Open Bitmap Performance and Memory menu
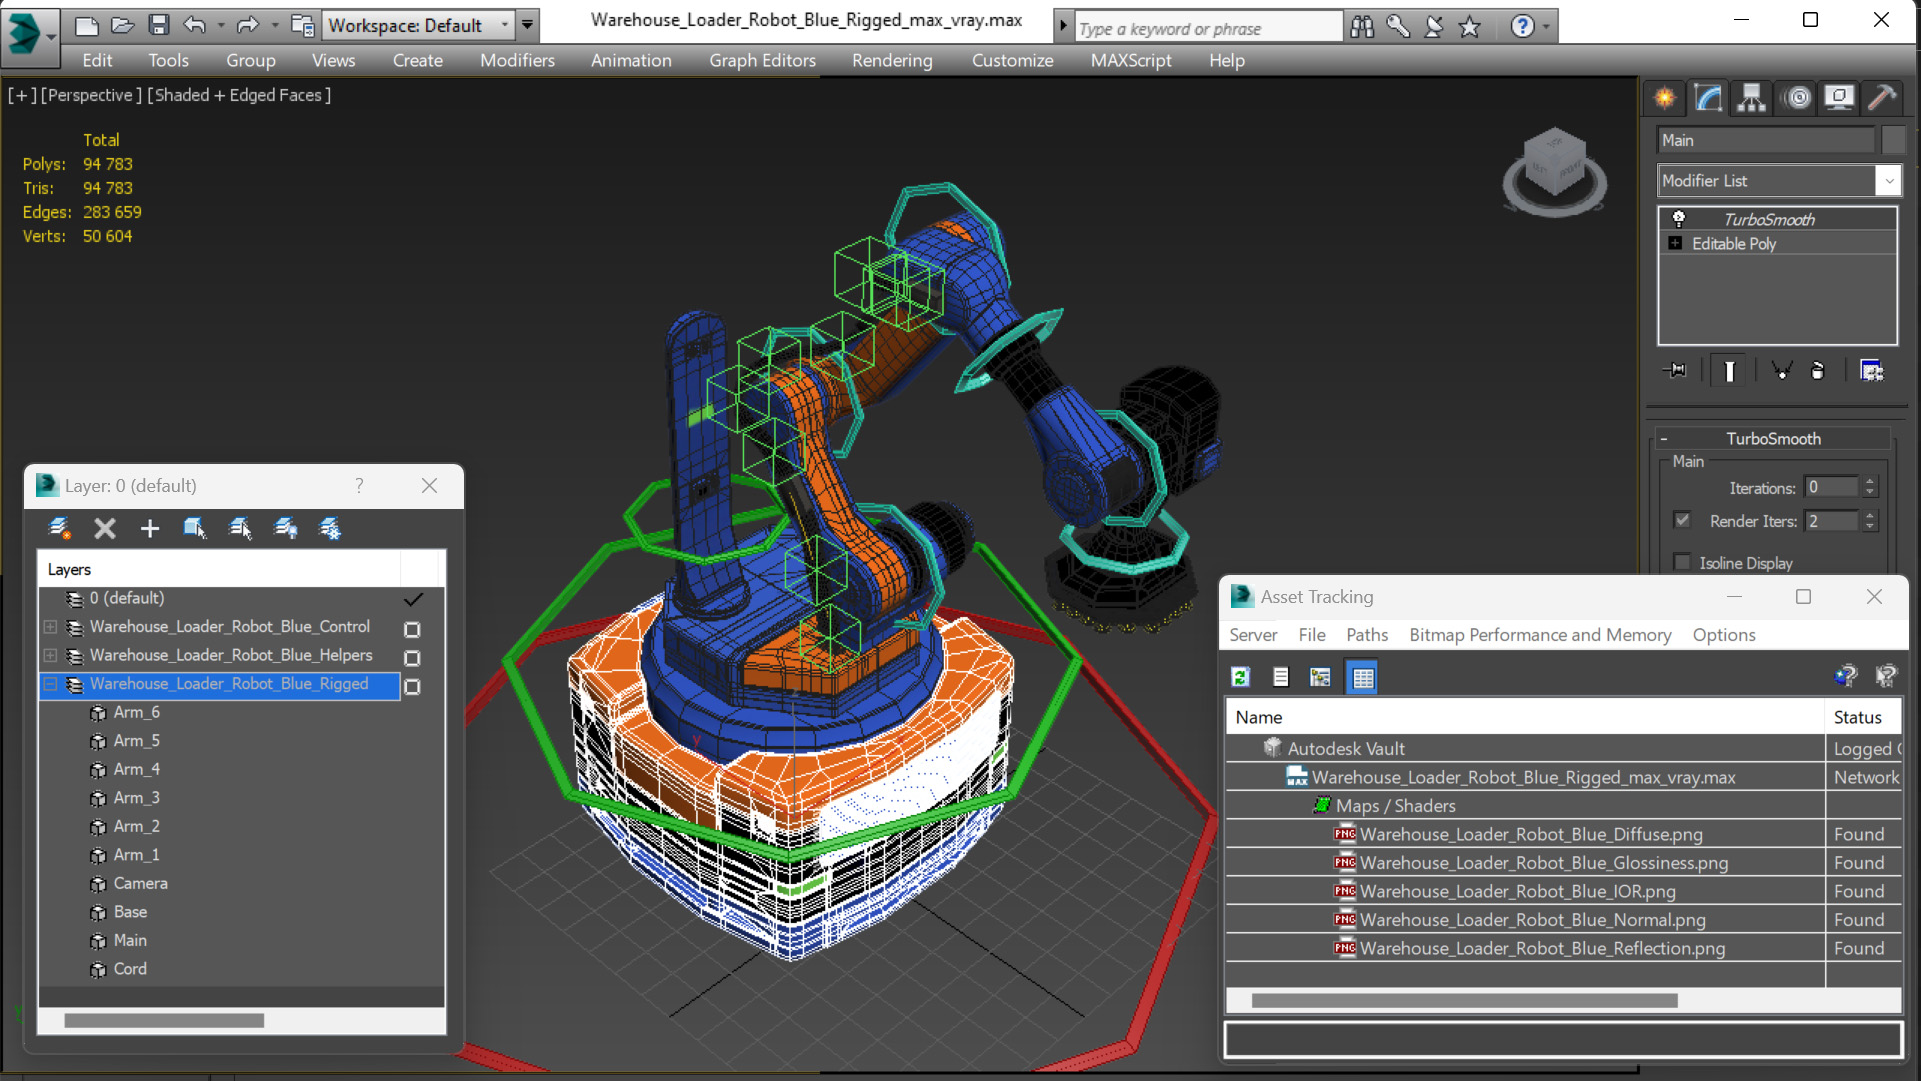Screen dimensions: 1921x1081 (1540, 635)
